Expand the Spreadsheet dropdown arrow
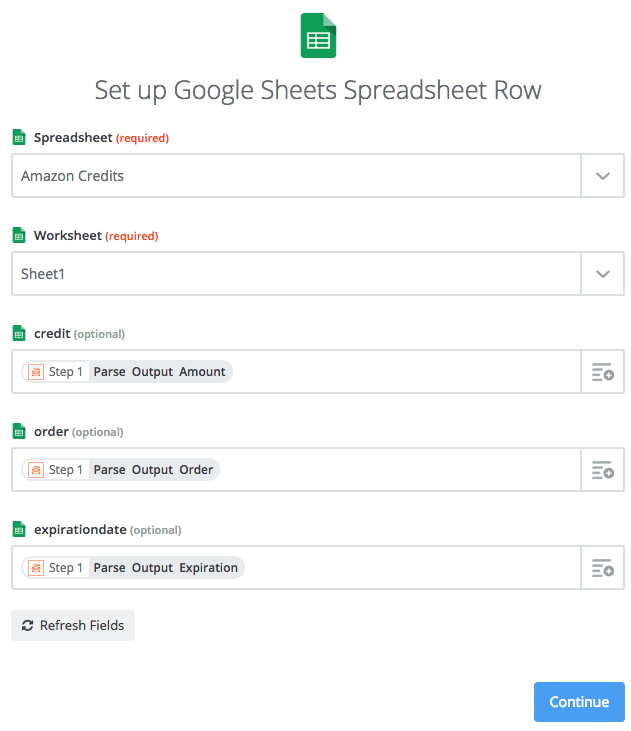Screen dimensions: 631x731 coord(602,176)
